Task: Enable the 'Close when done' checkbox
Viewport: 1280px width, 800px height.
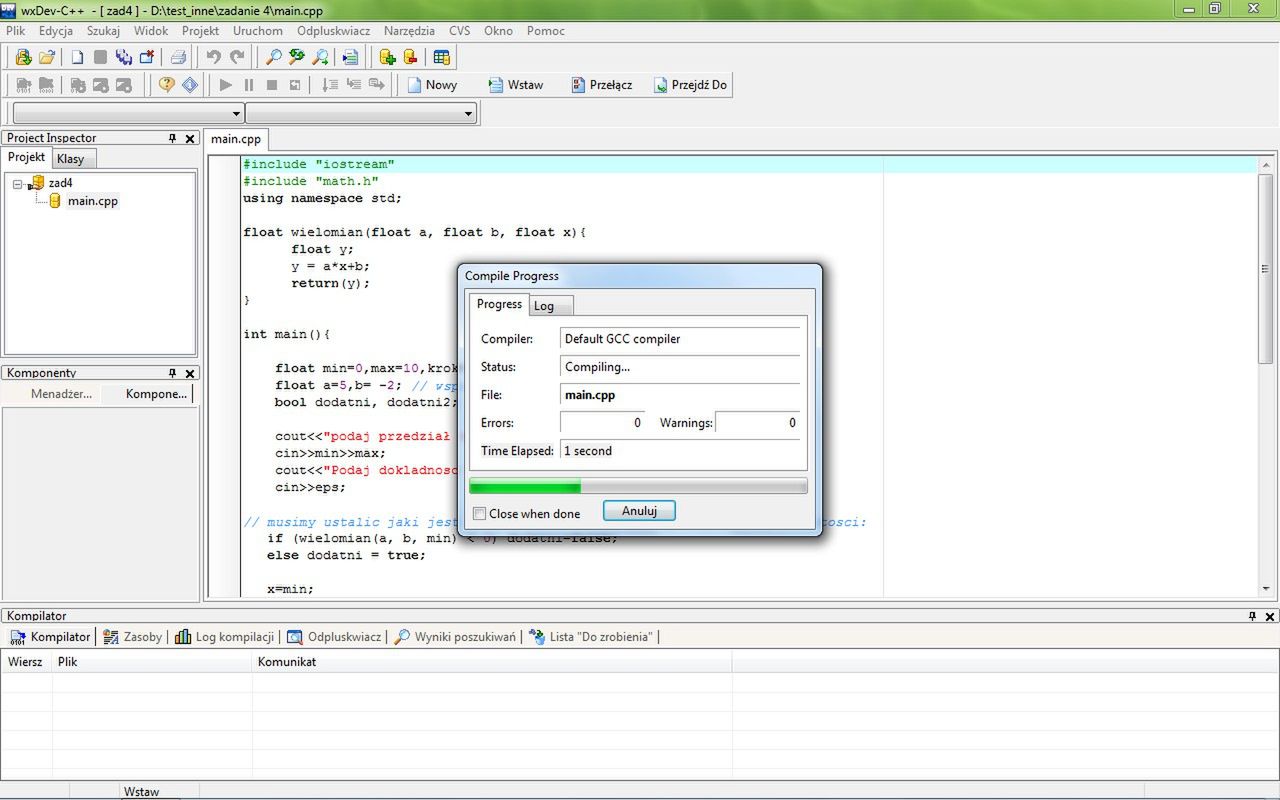Action: pos(480,513)
